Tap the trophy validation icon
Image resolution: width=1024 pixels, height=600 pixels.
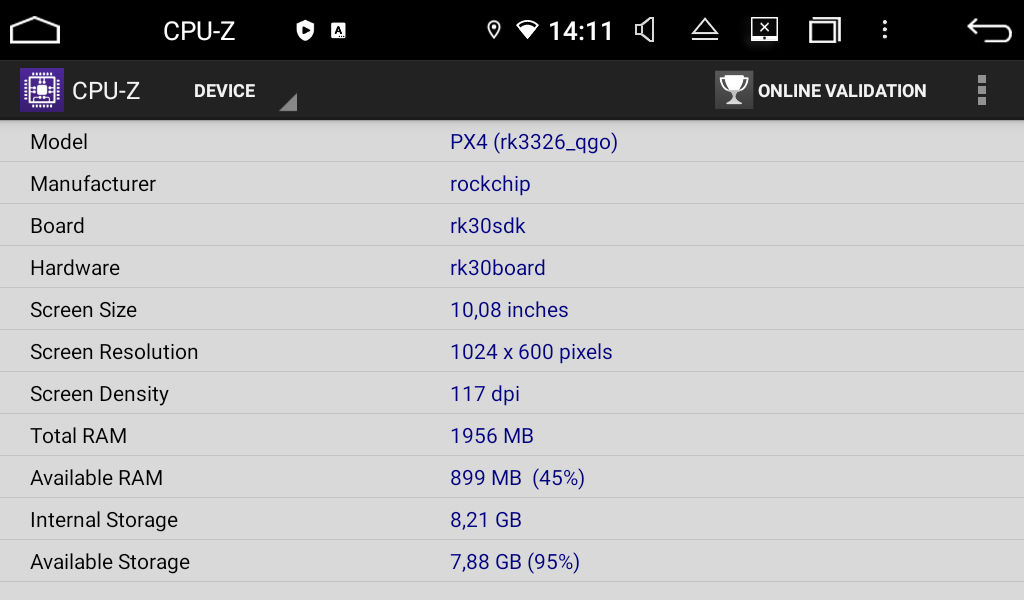click(733, 89)
